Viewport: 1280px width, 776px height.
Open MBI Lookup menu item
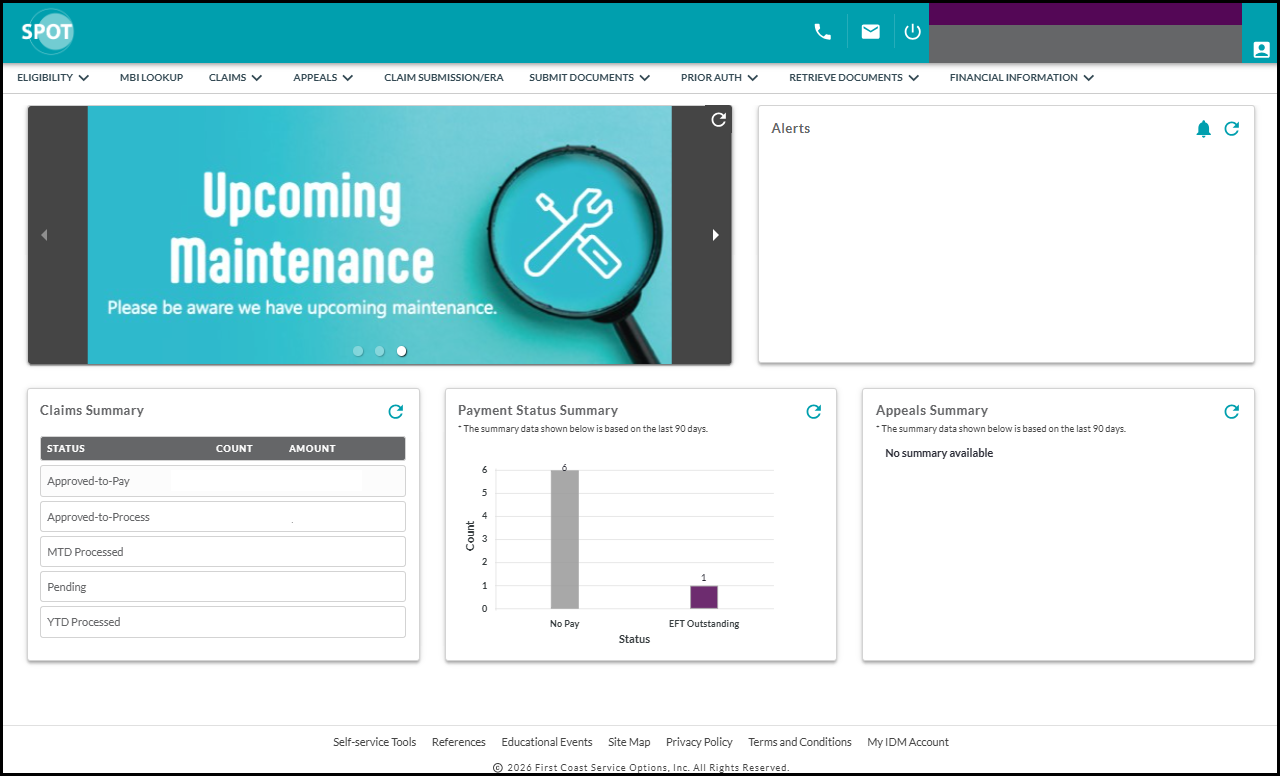[151, 78]
